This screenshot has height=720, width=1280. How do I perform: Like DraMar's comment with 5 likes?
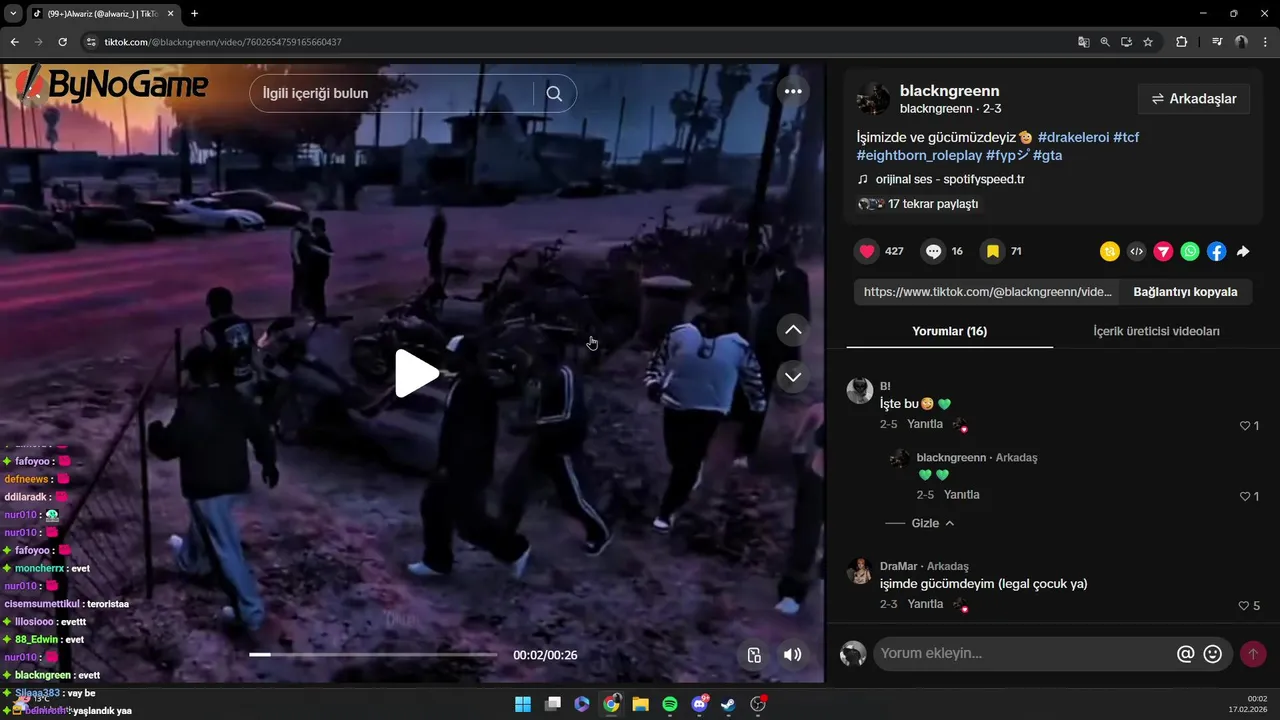pyautogui.click(x=1244, y=605)
